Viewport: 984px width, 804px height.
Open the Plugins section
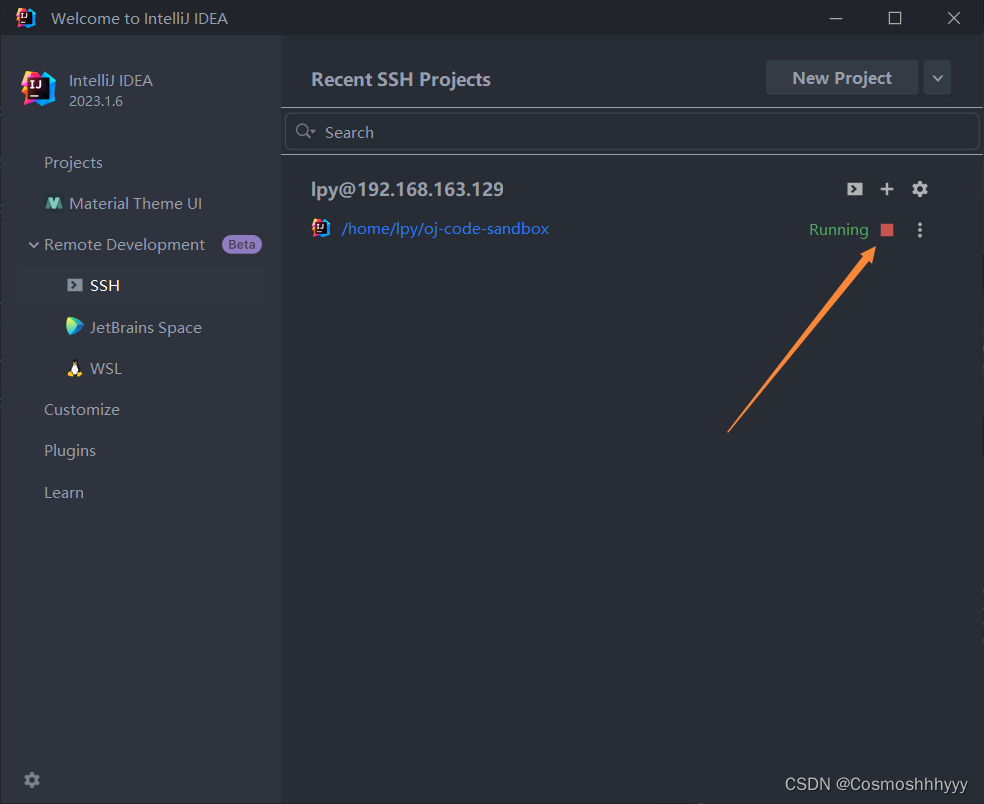click(x=70, y=451)
